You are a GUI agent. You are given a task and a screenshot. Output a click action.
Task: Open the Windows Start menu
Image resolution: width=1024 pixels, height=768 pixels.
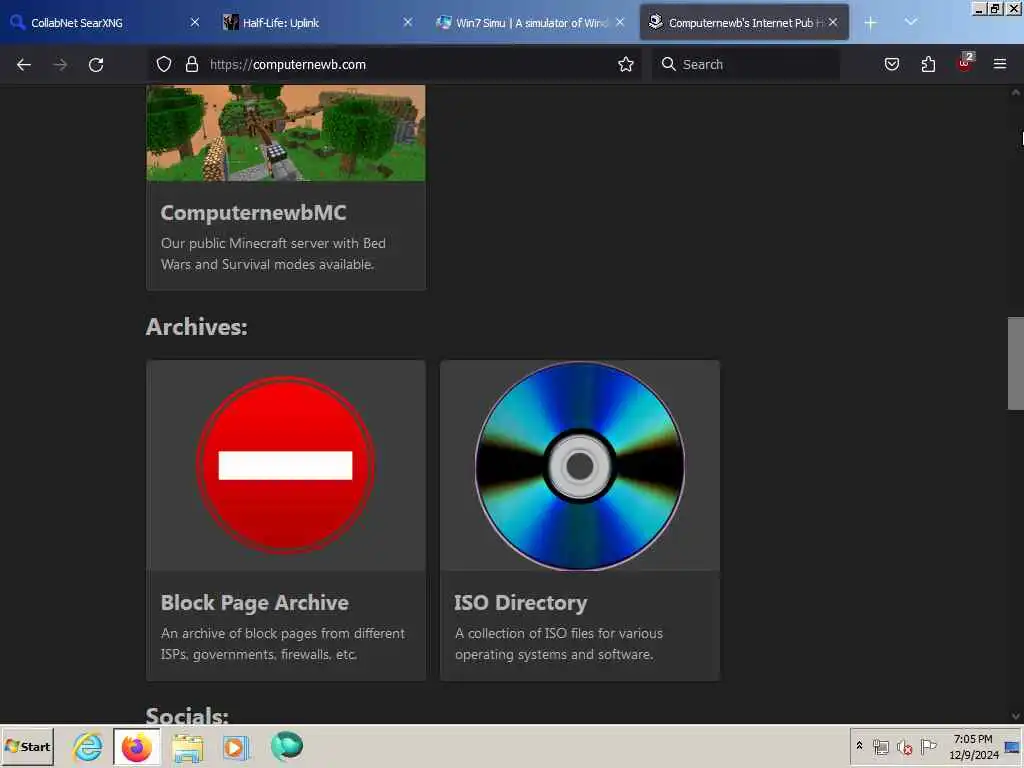tap(27, 746)
